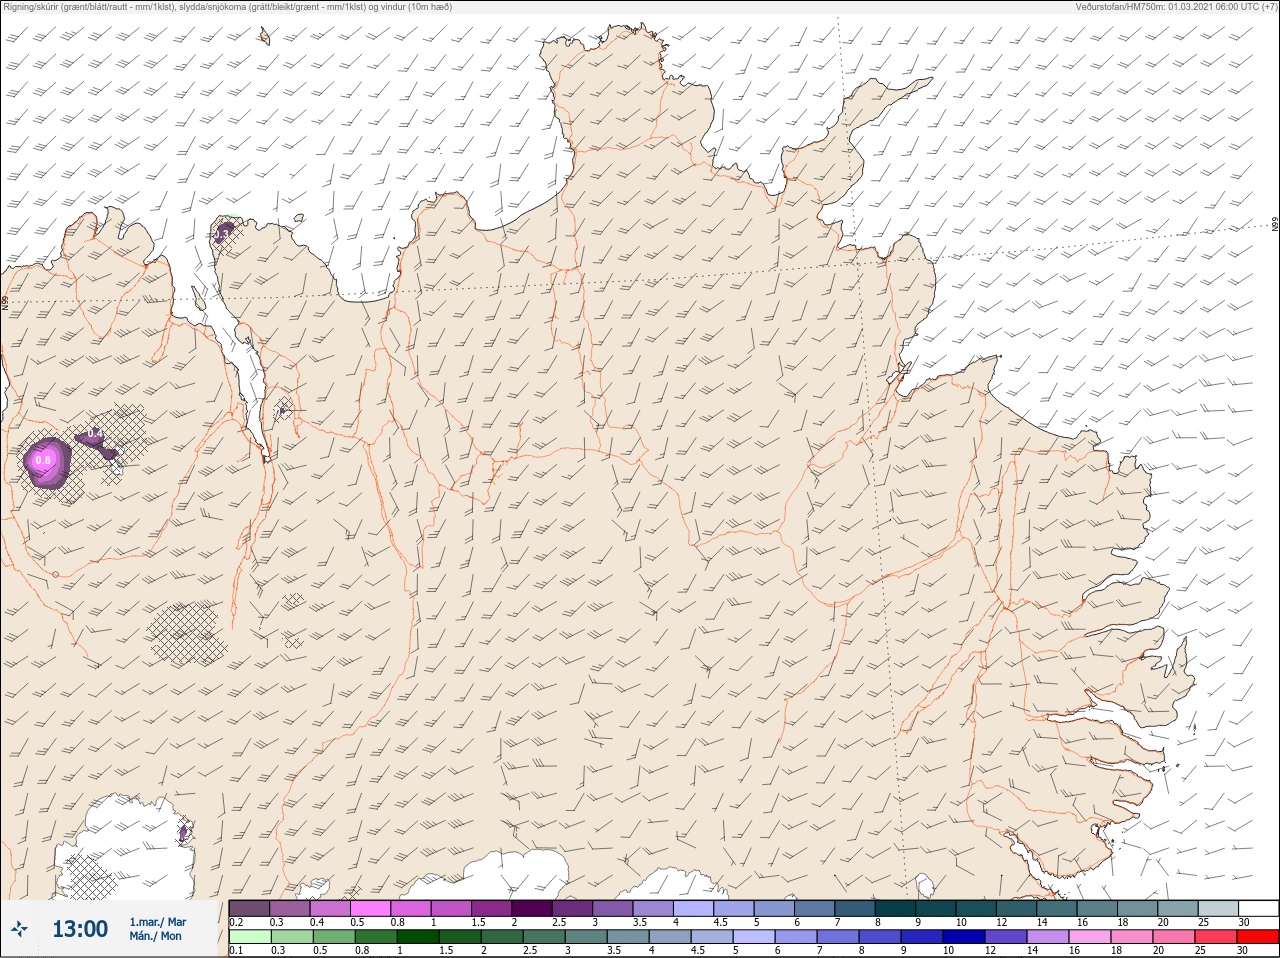Pick the dark green lower-scale swatch between 1 and 1.5
Screen dimensions: 1280x958
(417, 937)
